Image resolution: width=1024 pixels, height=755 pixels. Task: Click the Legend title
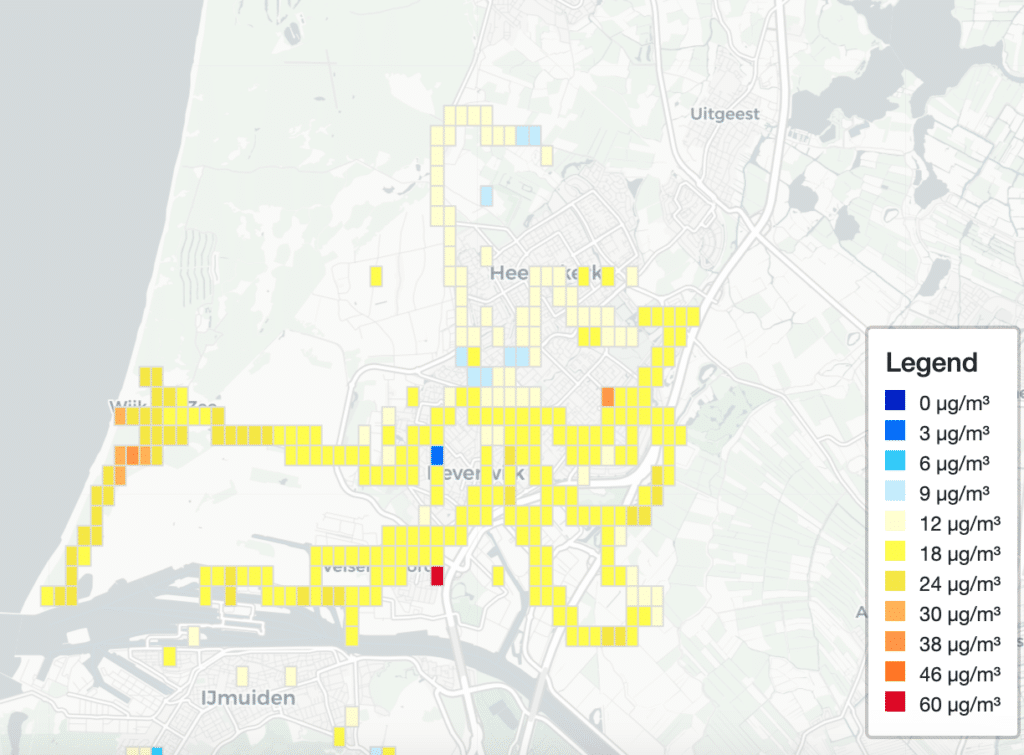click(x=931, y=362)
